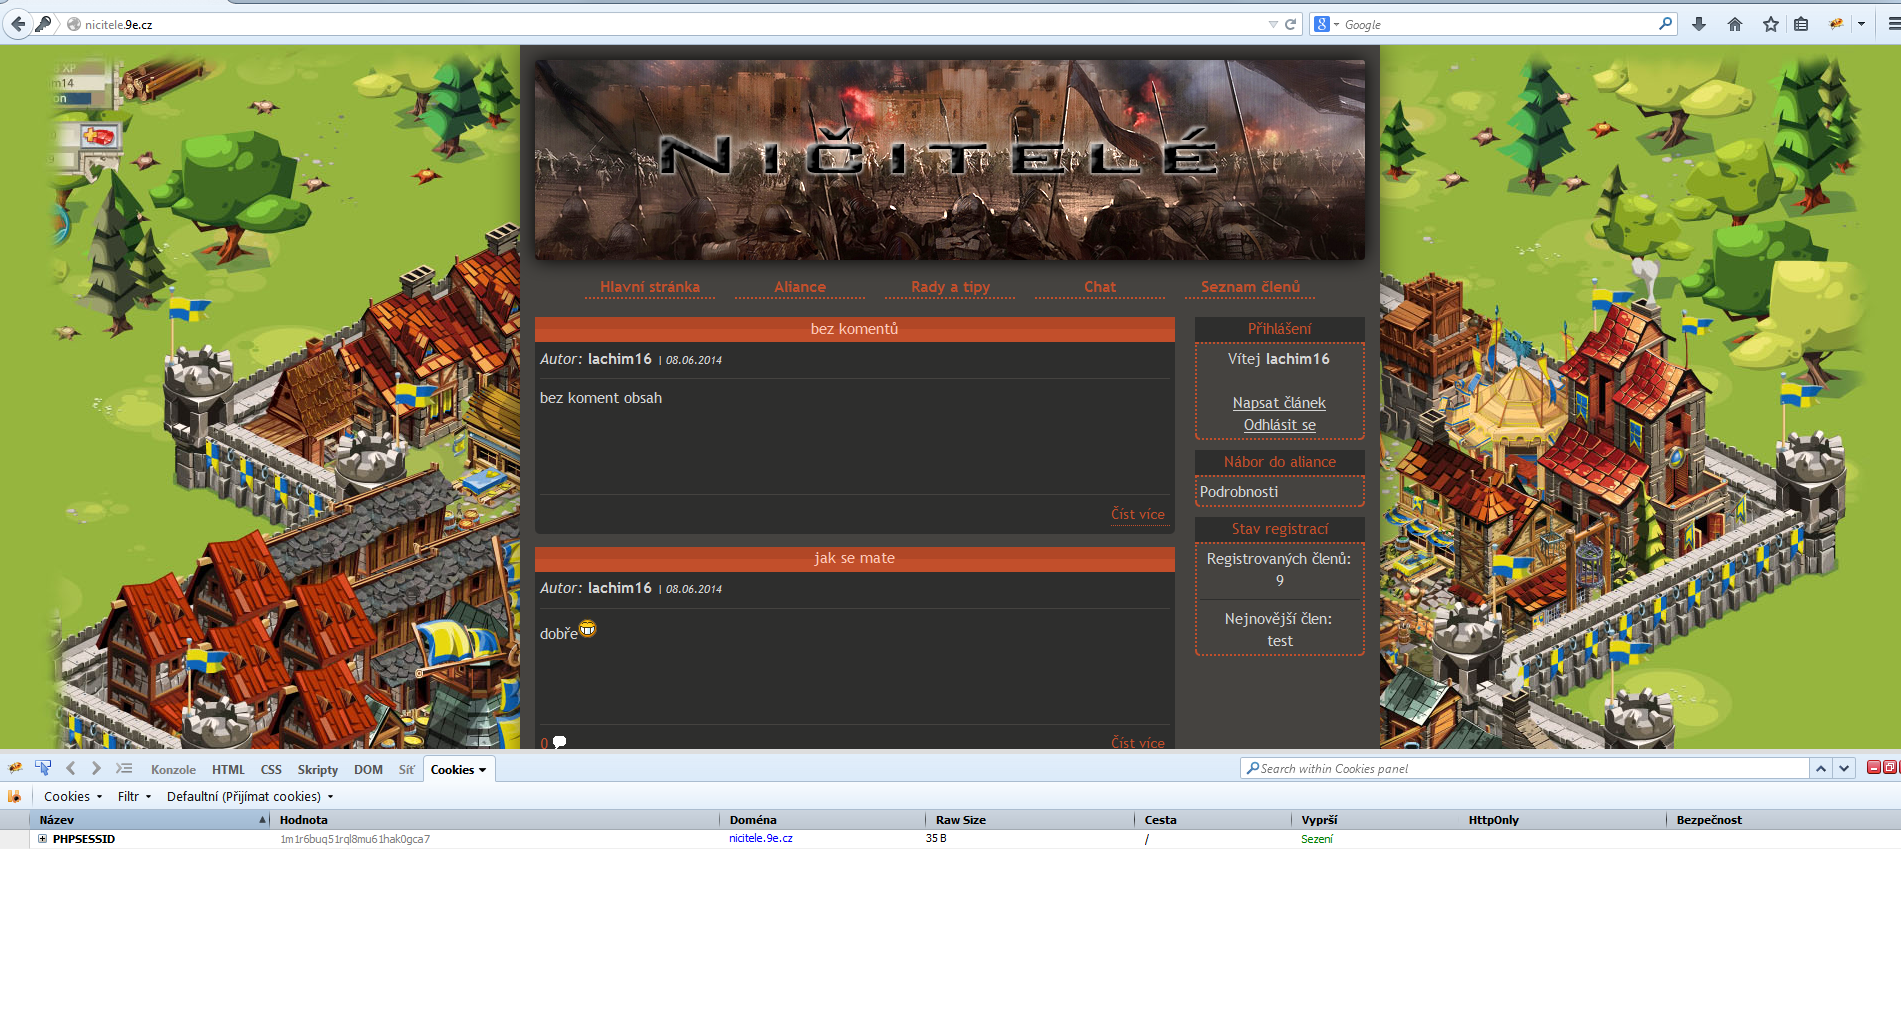Click Číst více under bez komentů article

point(1138,514)
